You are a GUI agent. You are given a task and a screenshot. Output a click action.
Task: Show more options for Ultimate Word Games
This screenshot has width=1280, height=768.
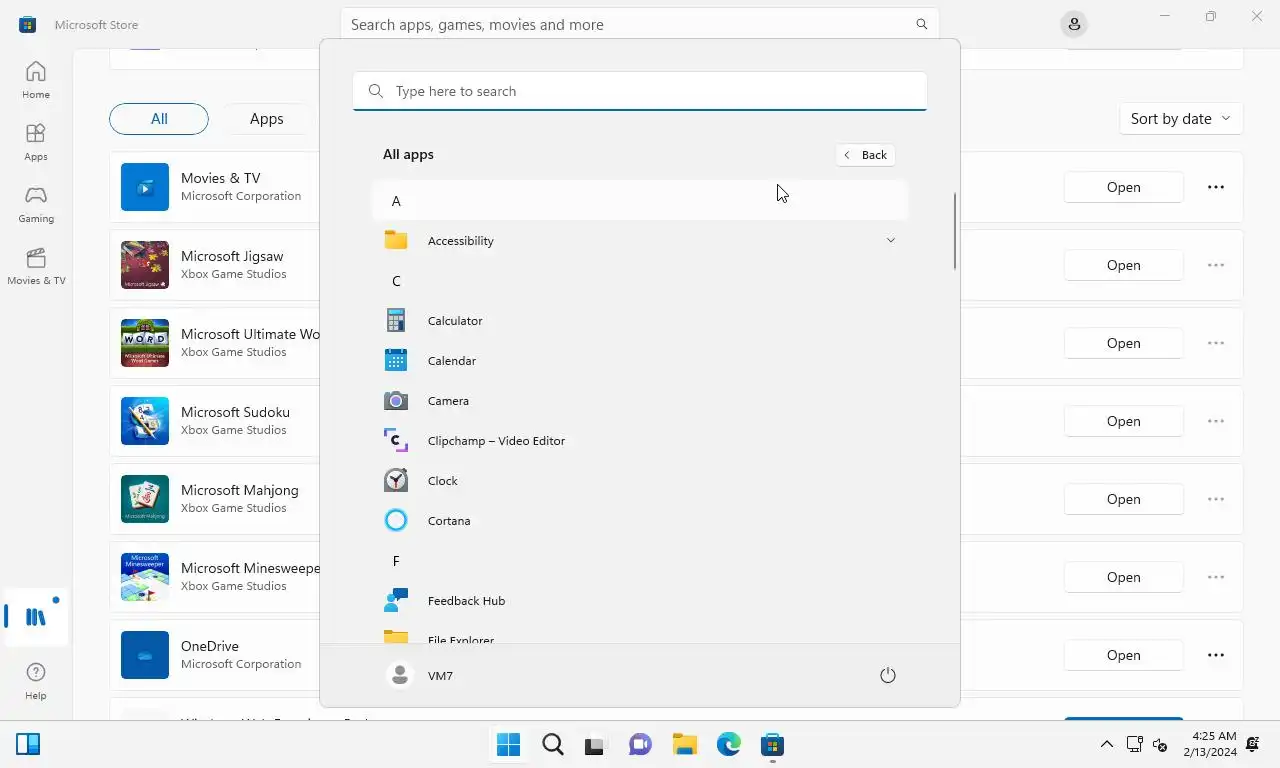(x=1216, y=343)
